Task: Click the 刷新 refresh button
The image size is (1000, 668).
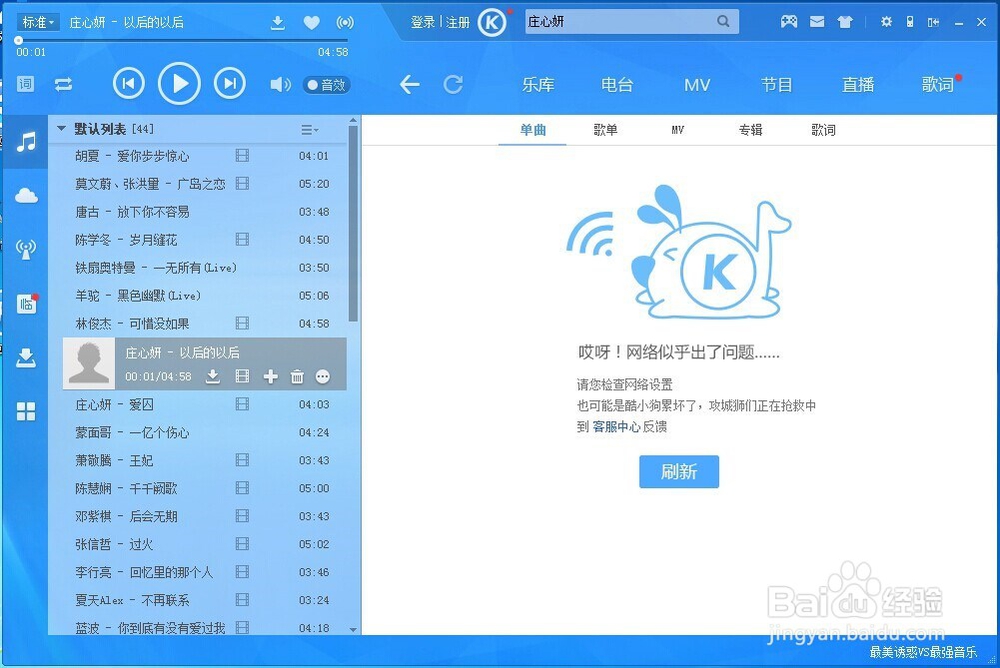Action: (679, 471)
